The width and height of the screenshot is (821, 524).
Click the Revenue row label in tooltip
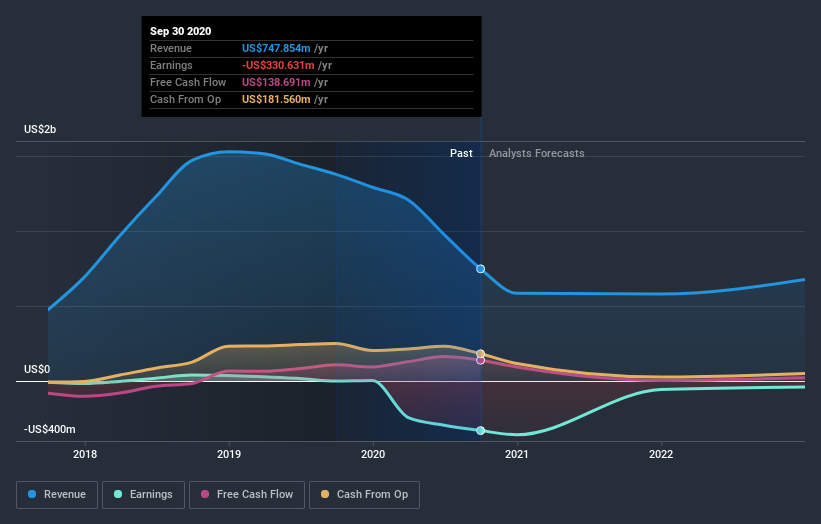[x=171, y=48]
